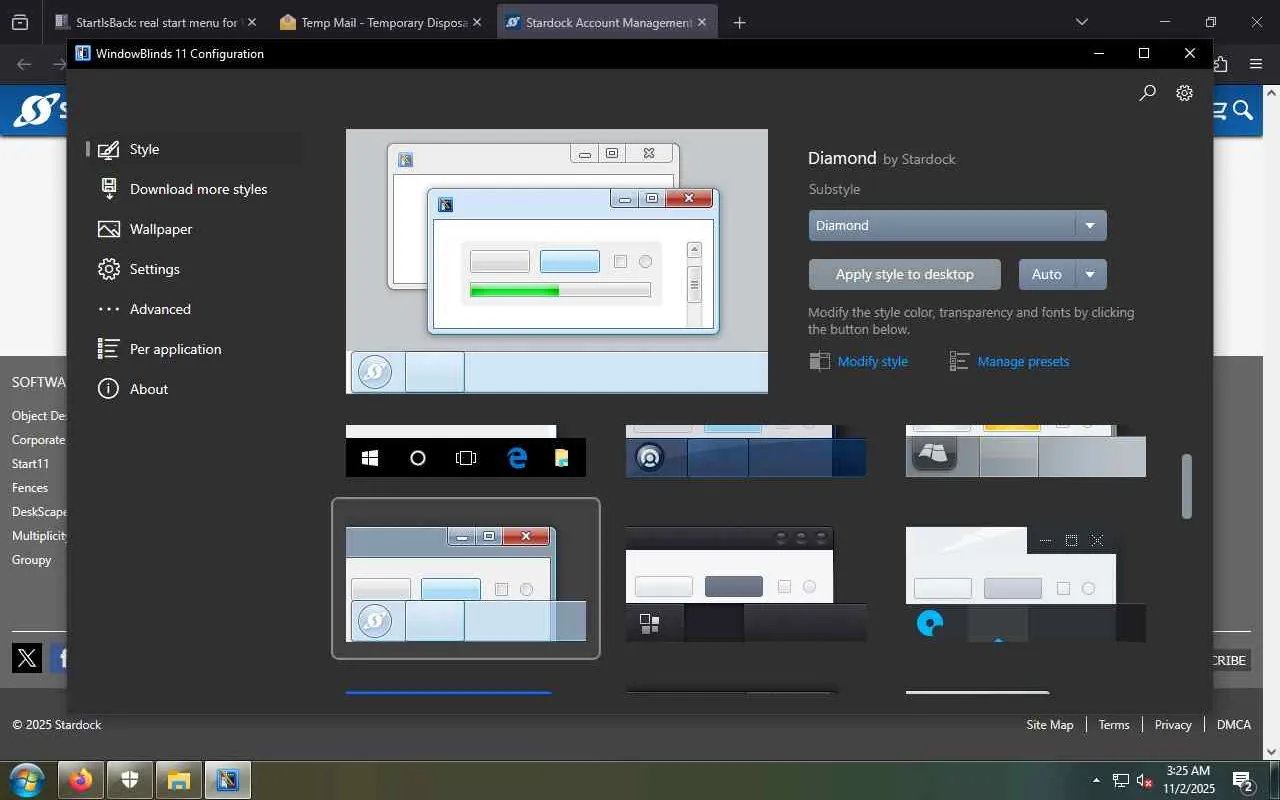Image resolution: width=1280 pixels, height=800 pixels.
Task: Click Apply style to desktop button
Action: (x=904, y=274)
